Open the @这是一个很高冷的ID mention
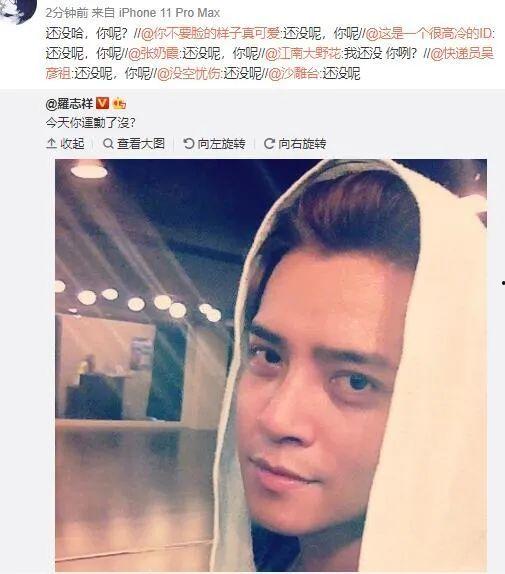Image resolution: width=505 pixels, height=574 pixels. click(430, 34)
